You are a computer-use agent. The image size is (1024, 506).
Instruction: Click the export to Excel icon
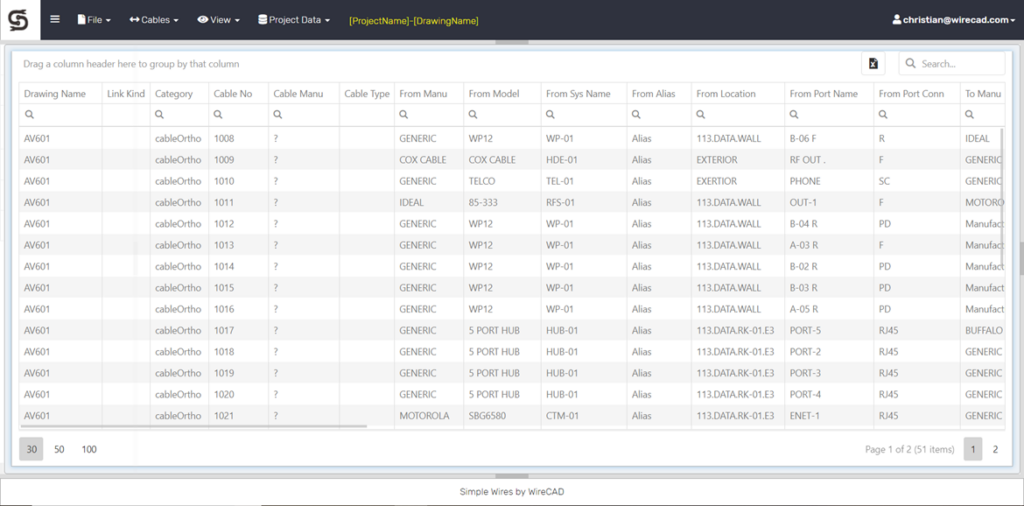[873, 64]
